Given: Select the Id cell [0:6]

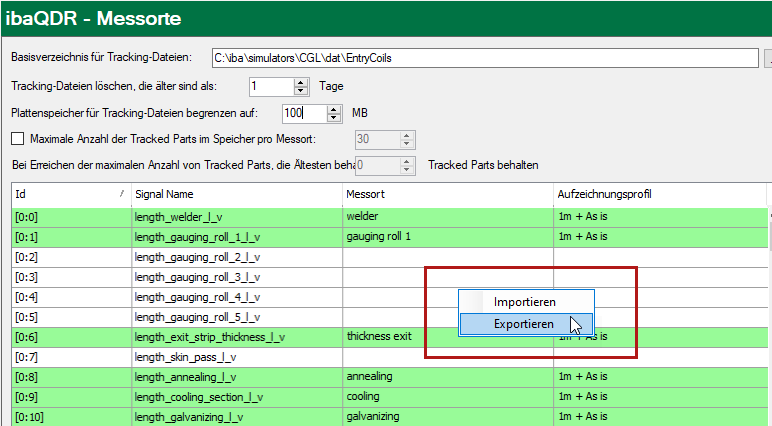Looking at the screenshot, I should point(71,337).
